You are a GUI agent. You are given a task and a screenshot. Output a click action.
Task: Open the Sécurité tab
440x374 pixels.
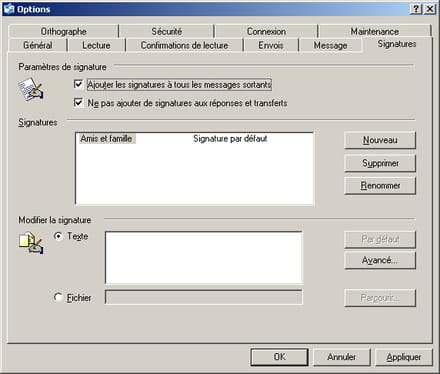pos(167,31)
